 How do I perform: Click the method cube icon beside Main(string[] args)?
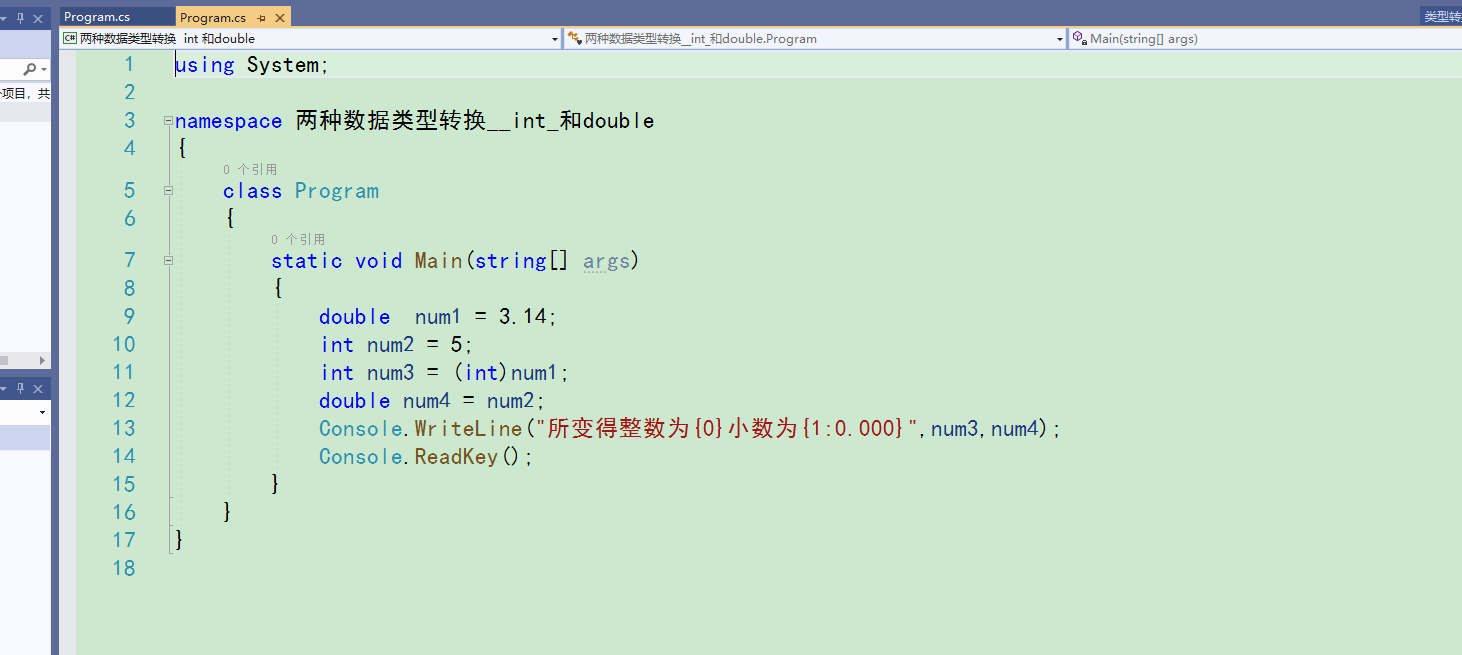(1080, 39)
